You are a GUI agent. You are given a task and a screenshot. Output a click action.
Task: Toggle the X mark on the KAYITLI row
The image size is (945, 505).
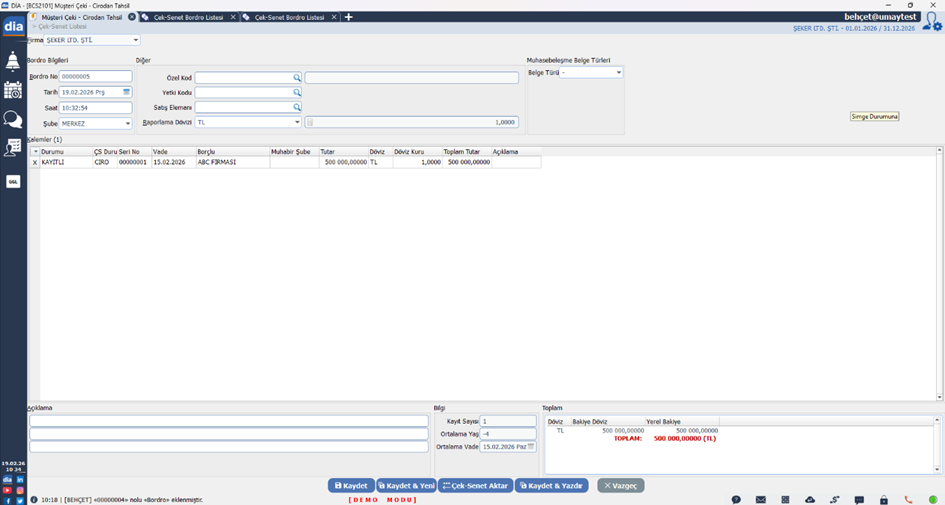point(35,161)
